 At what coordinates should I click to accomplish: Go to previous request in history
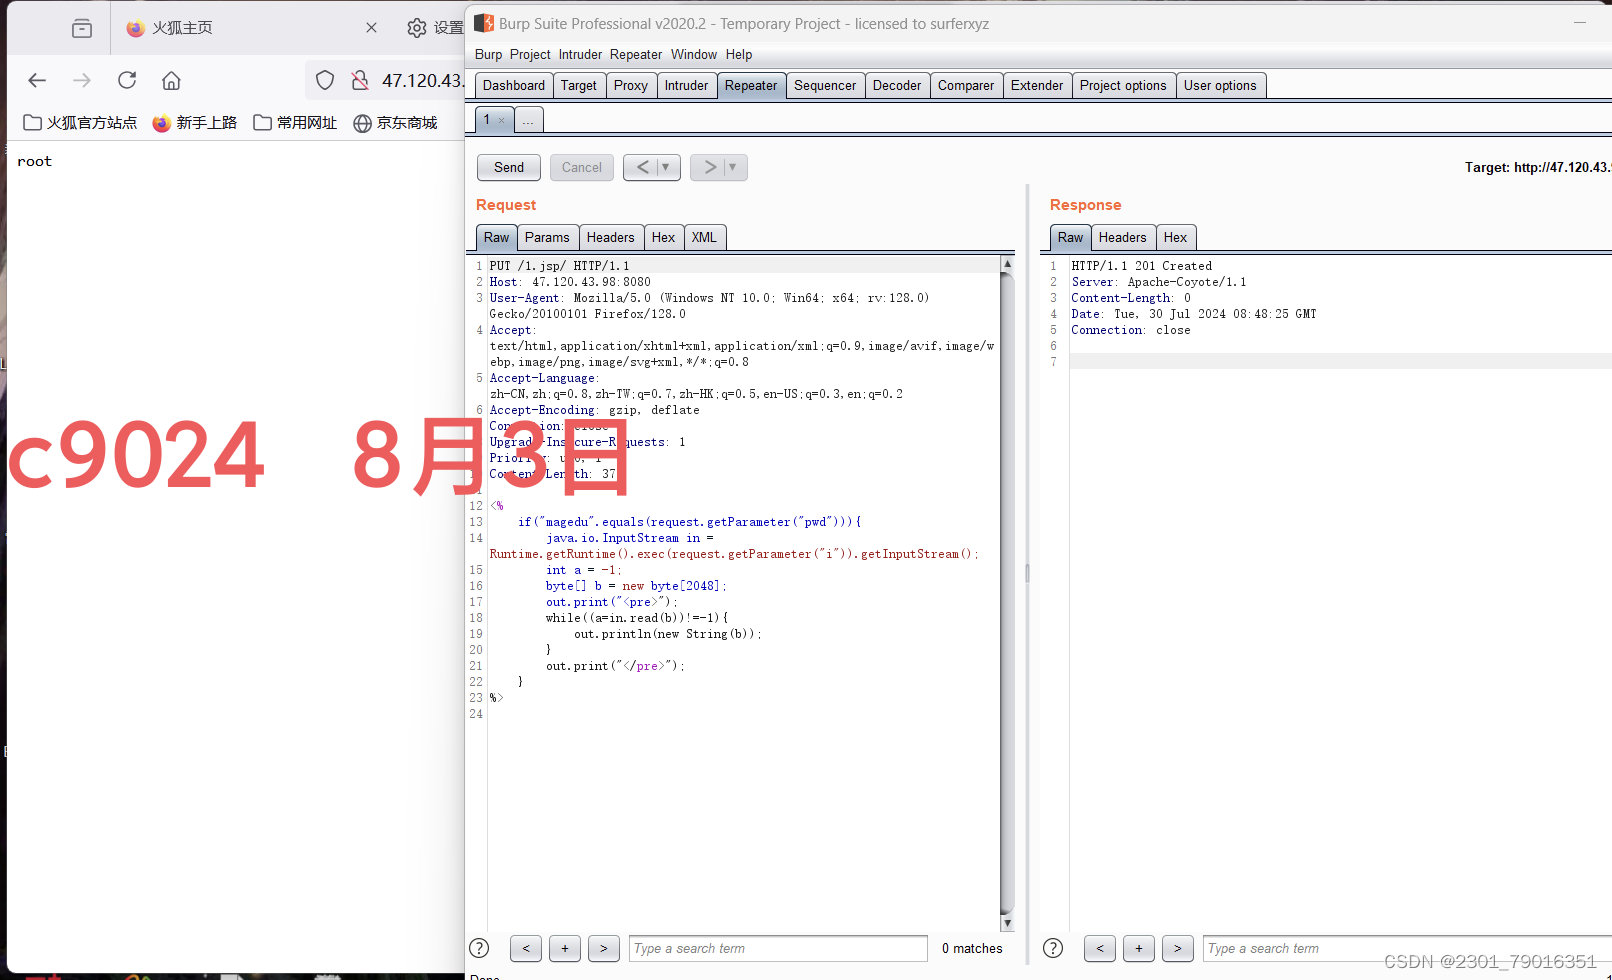[642, 167]
